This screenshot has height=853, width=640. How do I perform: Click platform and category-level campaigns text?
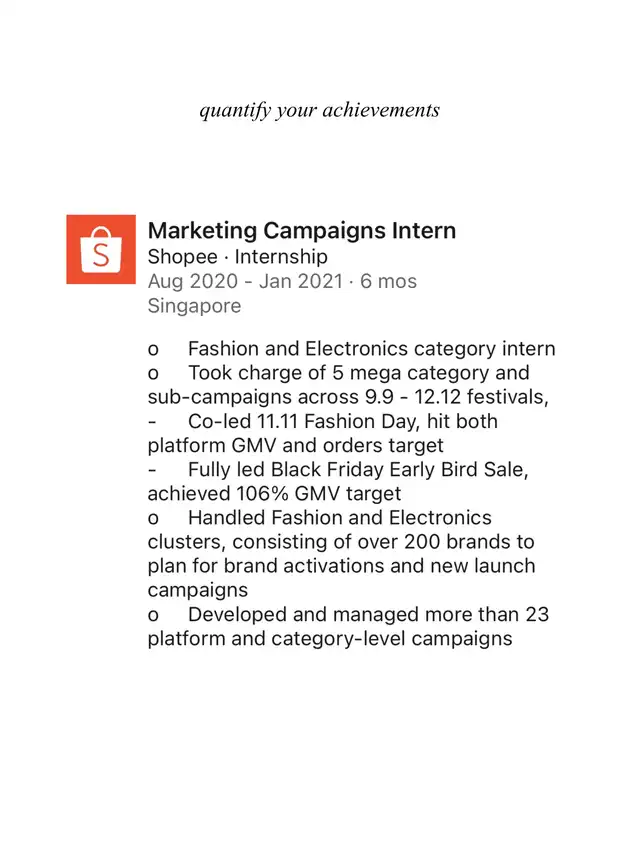point(330,639)
